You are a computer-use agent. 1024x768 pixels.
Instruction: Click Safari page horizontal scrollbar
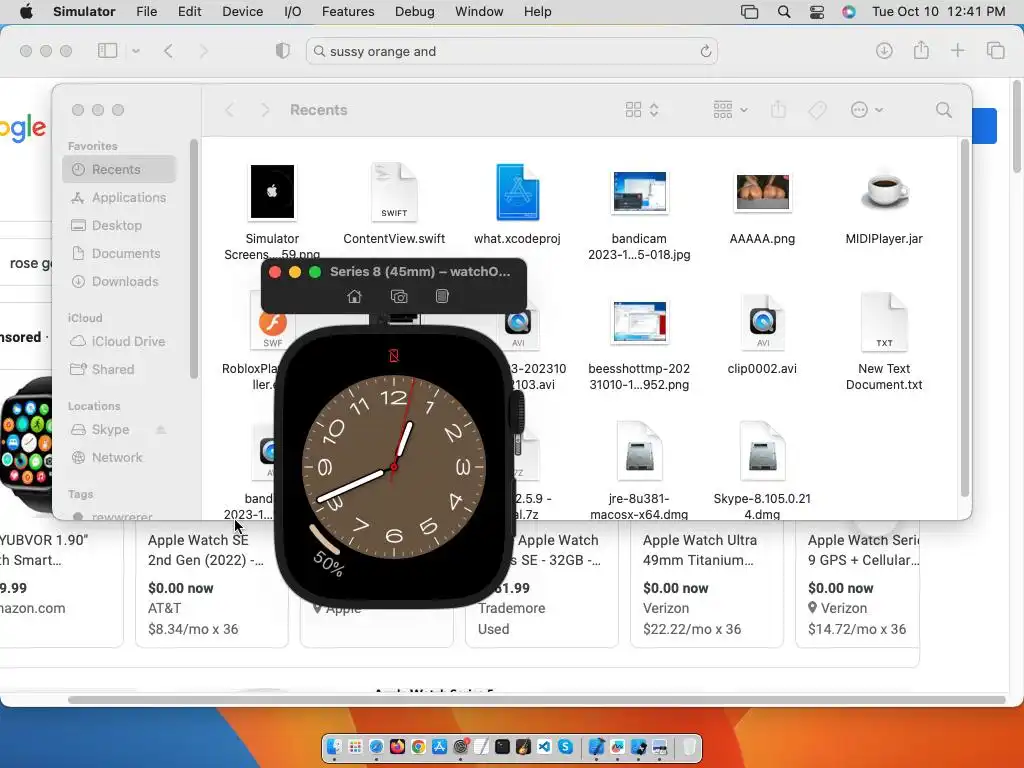(x=536, y=700)
